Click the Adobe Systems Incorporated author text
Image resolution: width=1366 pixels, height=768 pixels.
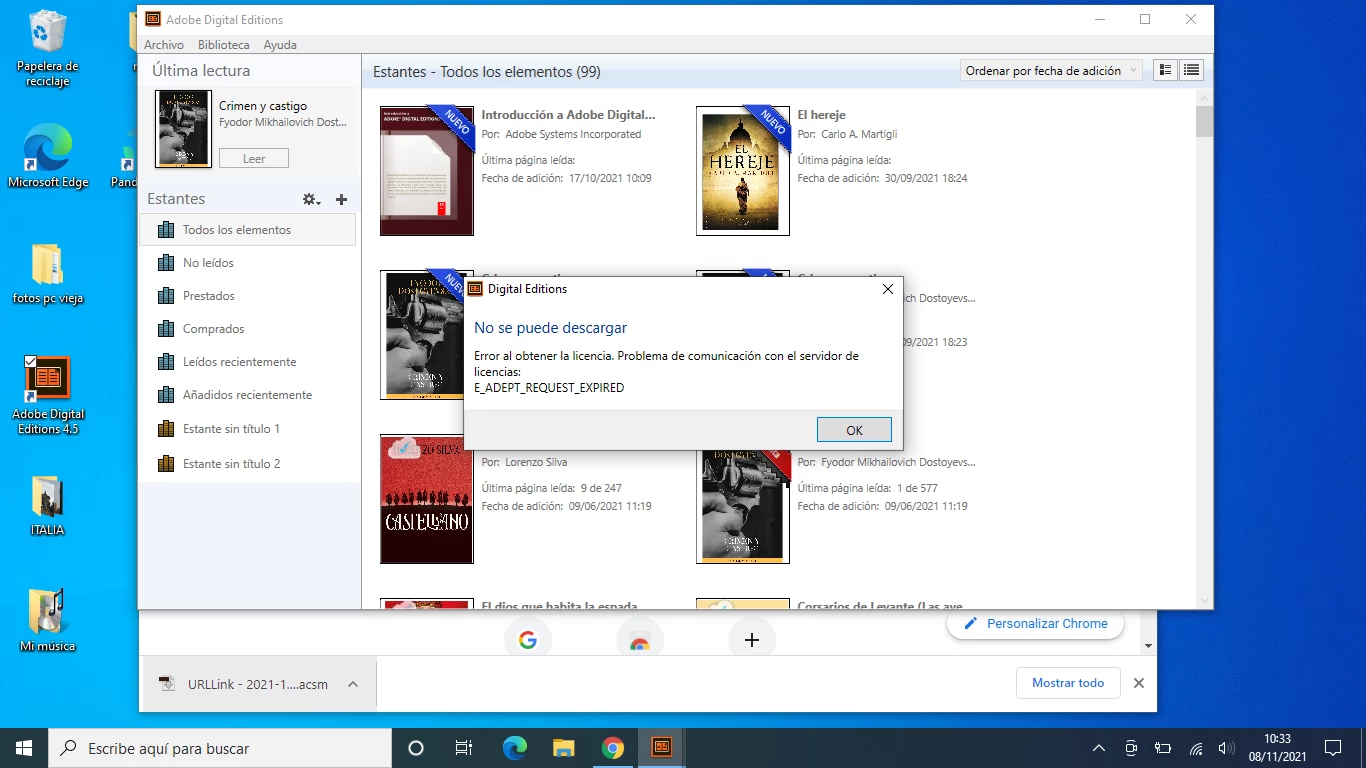click(573, 134)
